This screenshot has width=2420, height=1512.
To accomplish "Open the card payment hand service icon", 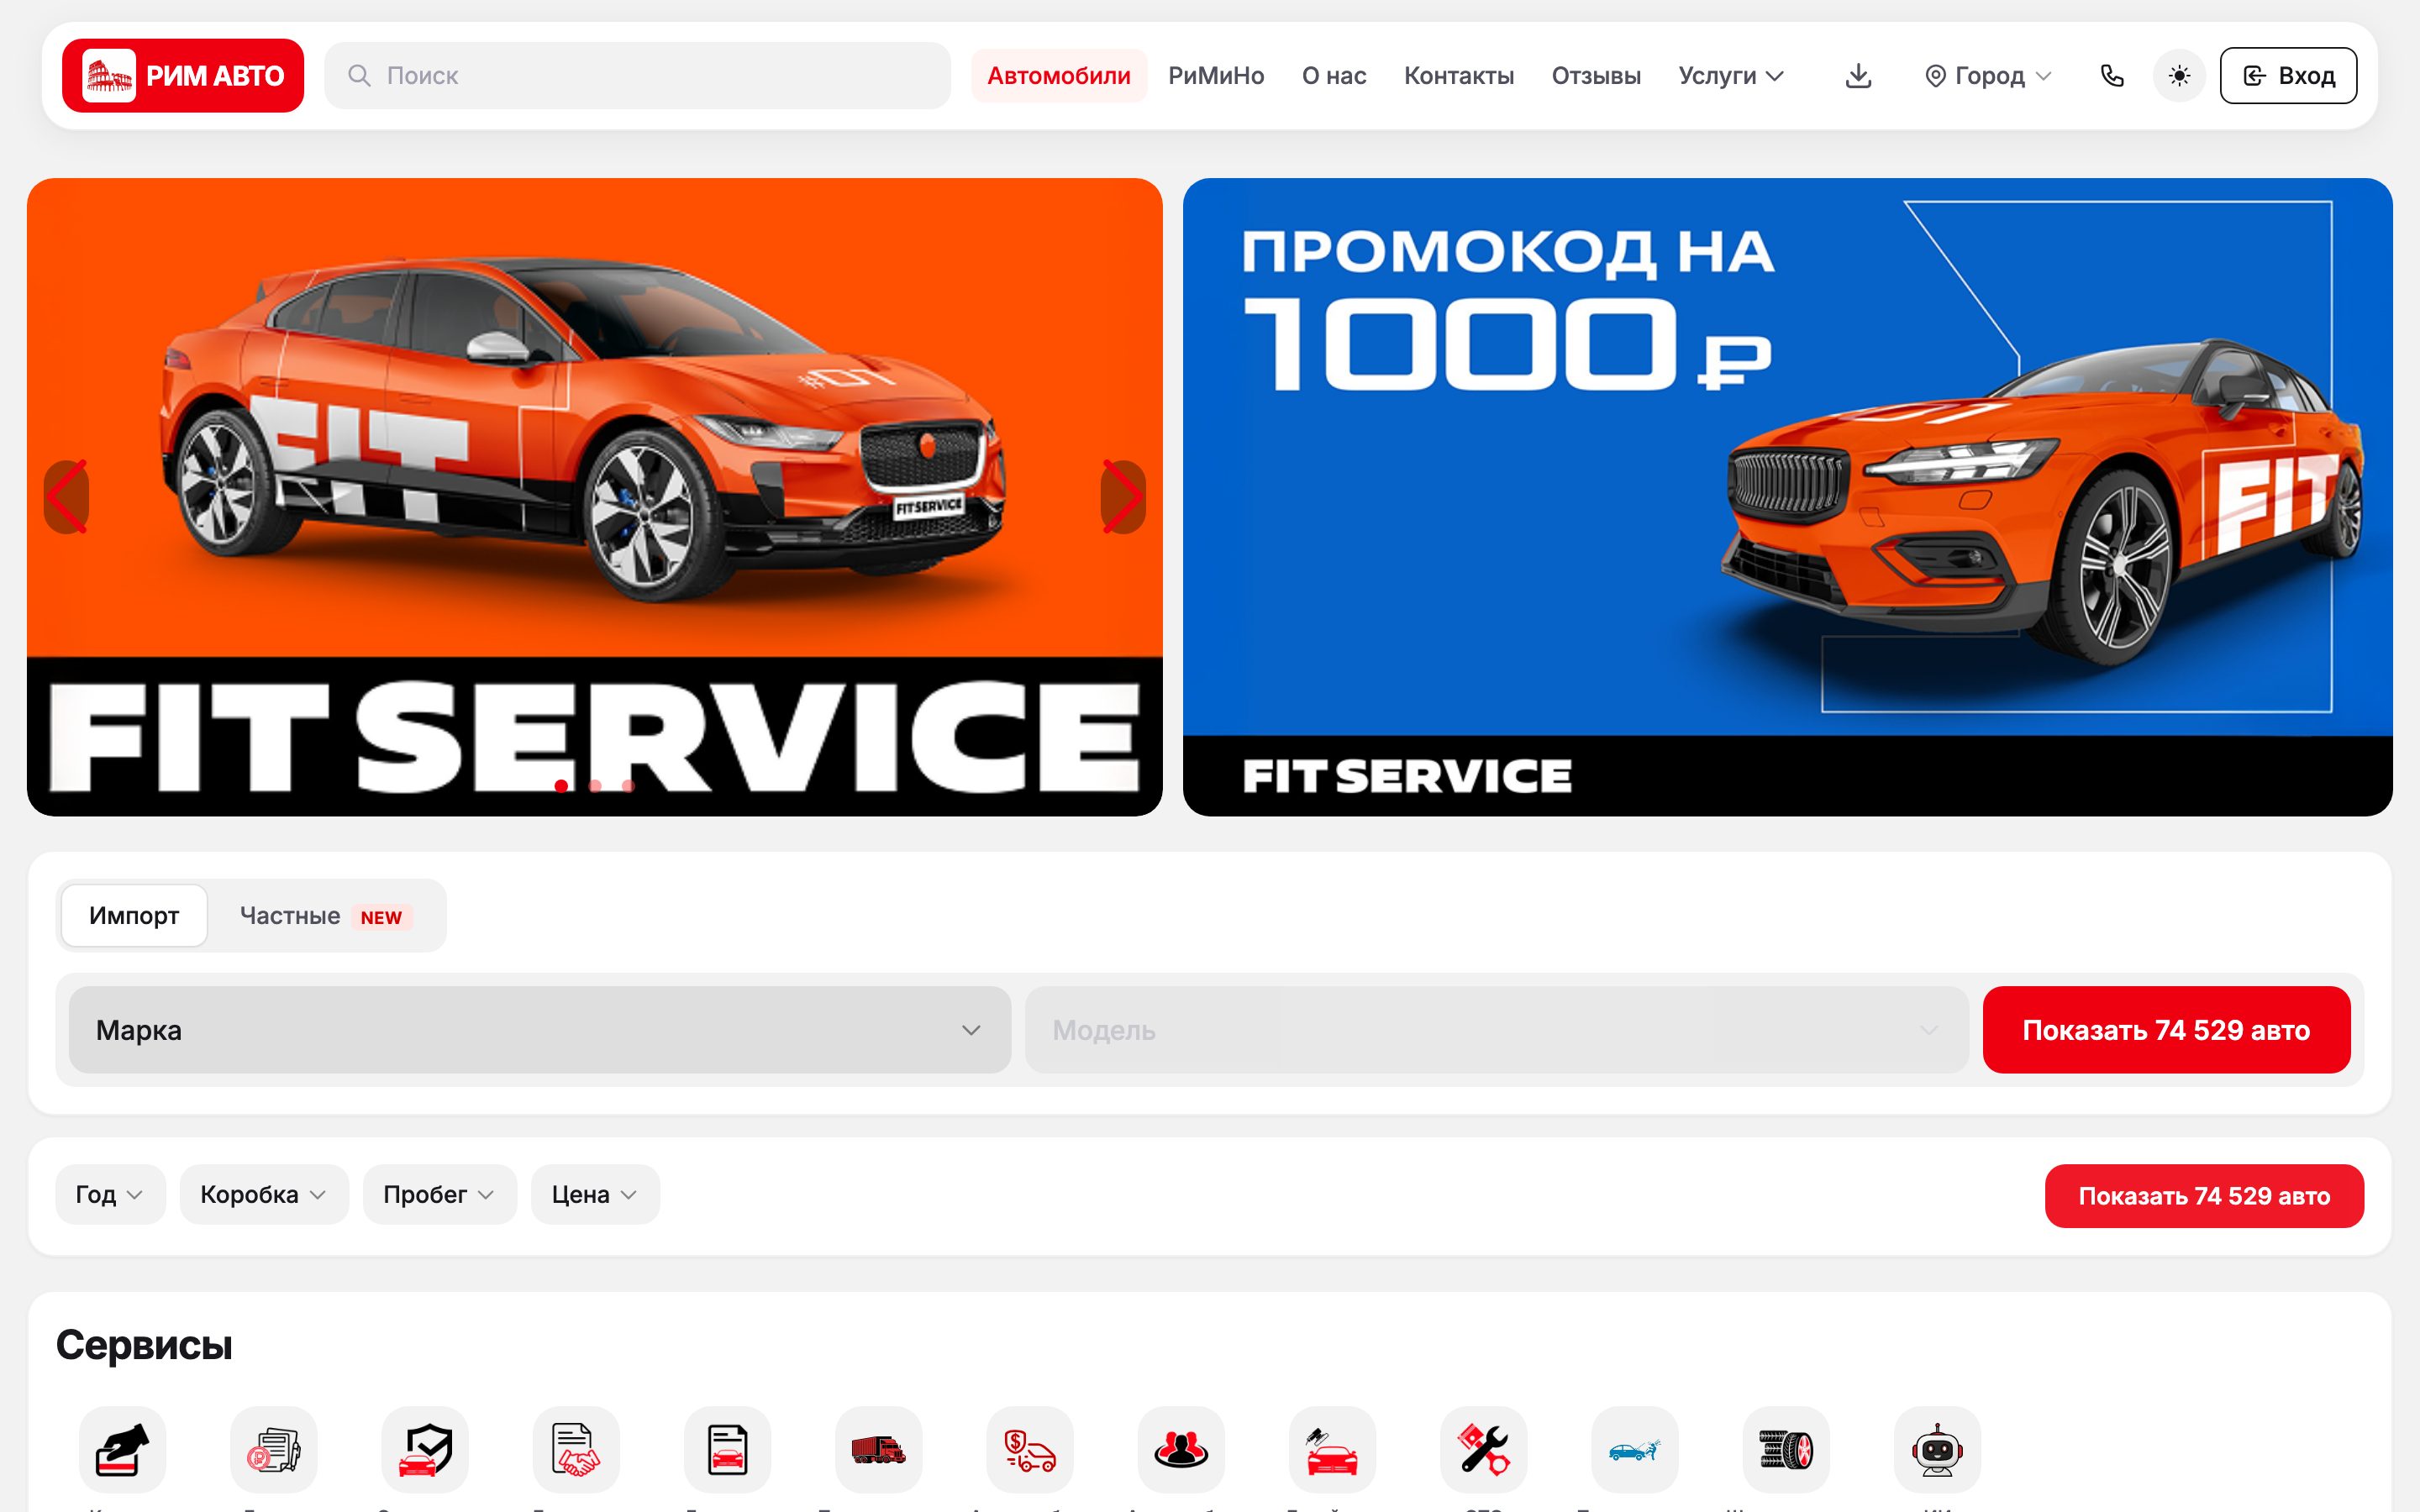I will (122, 1450).
